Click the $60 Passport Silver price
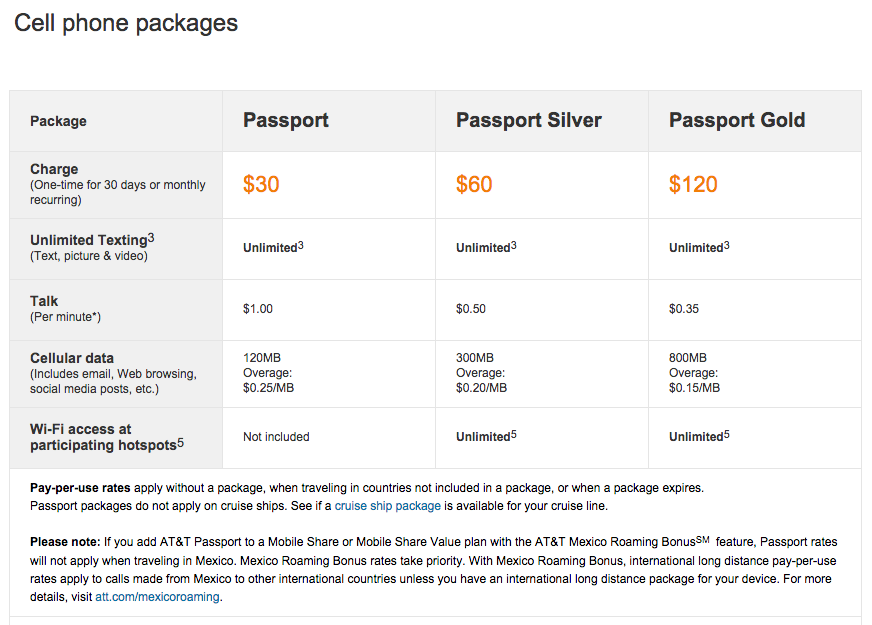 coord(474,184)
